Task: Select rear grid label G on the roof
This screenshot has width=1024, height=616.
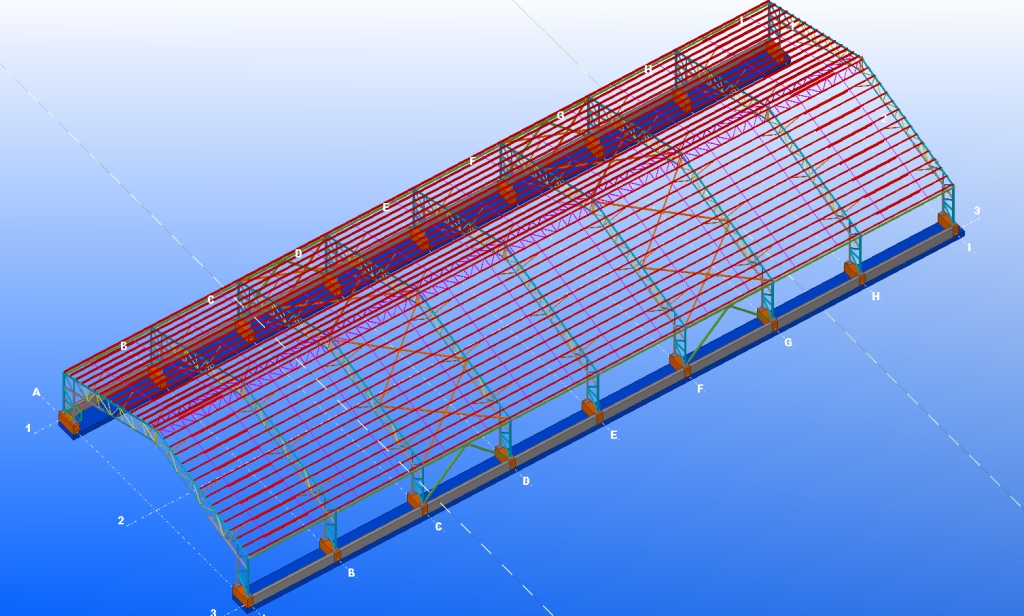Action: pyautogui.click(x=560, y=116)
